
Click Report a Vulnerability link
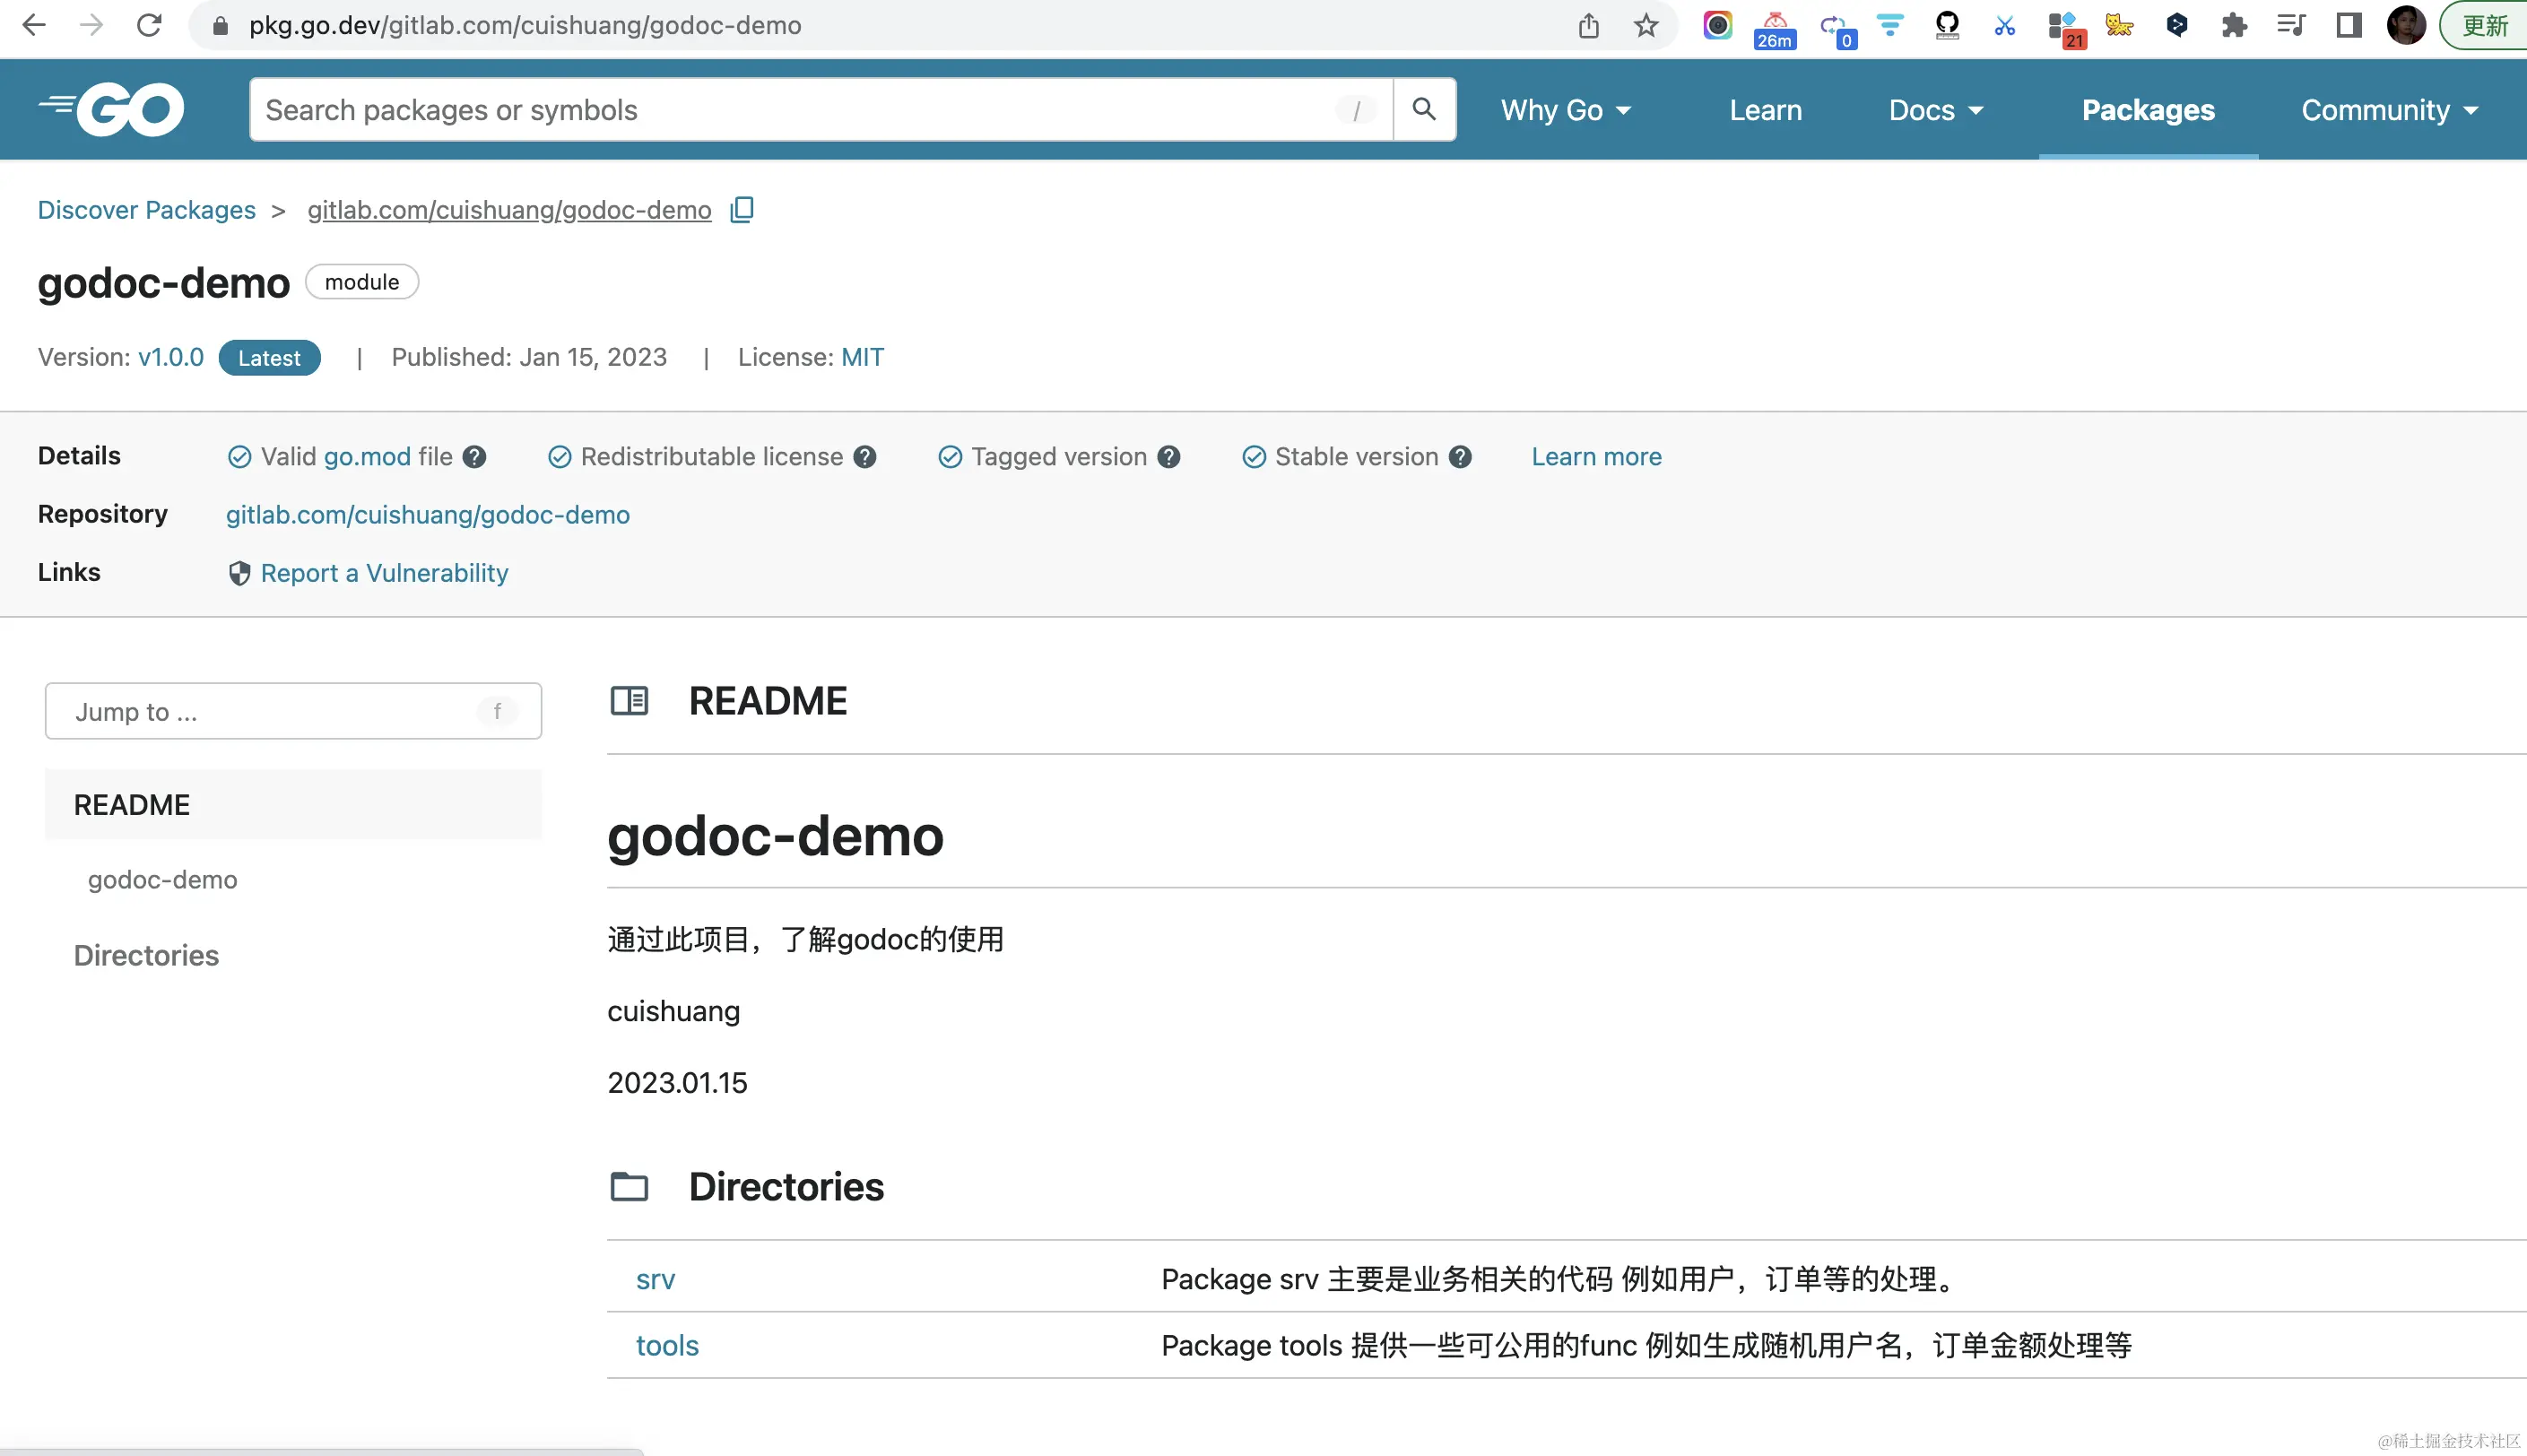pos(384,573)
